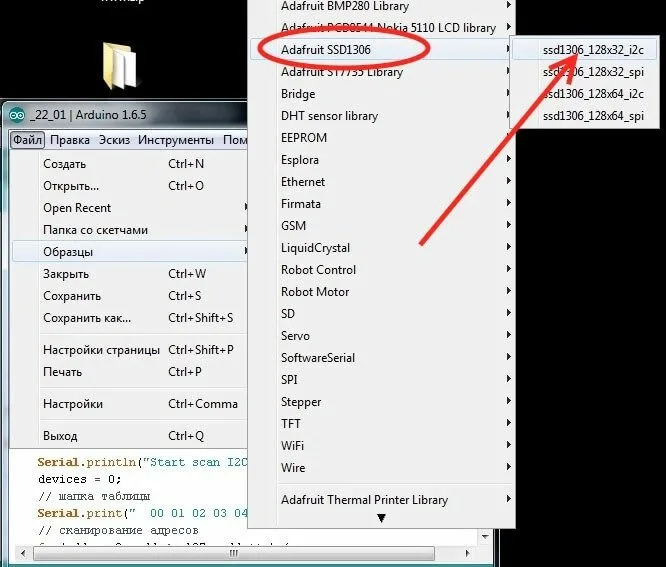Open the Файл menu
Viewport: 666px width, 567px height.
coord(27,140)
